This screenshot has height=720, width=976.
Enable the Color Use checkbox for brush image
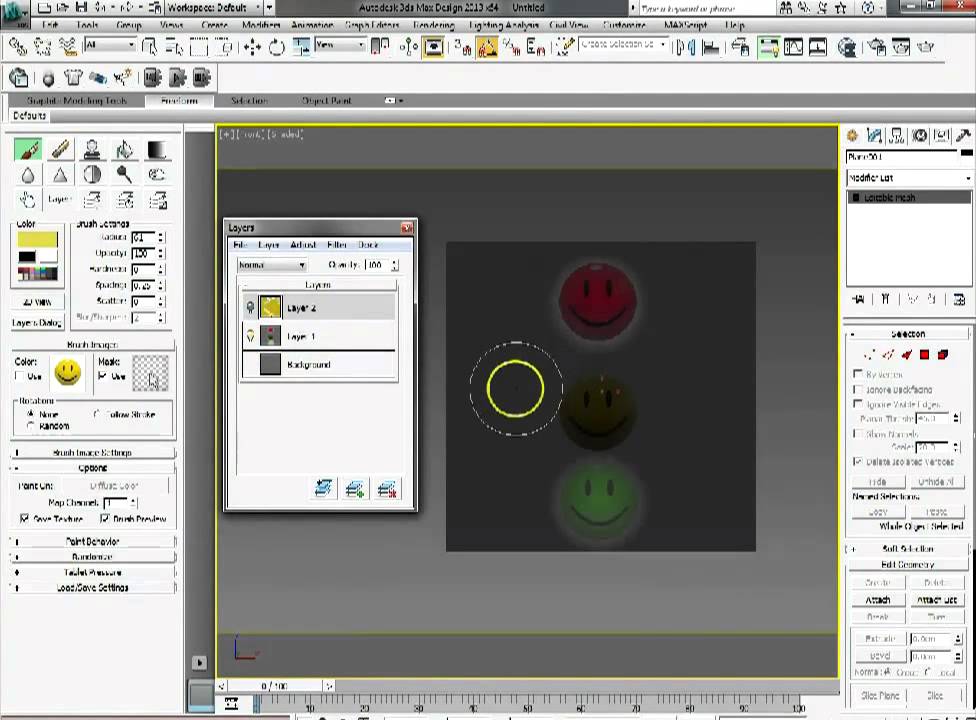point(19,376)
